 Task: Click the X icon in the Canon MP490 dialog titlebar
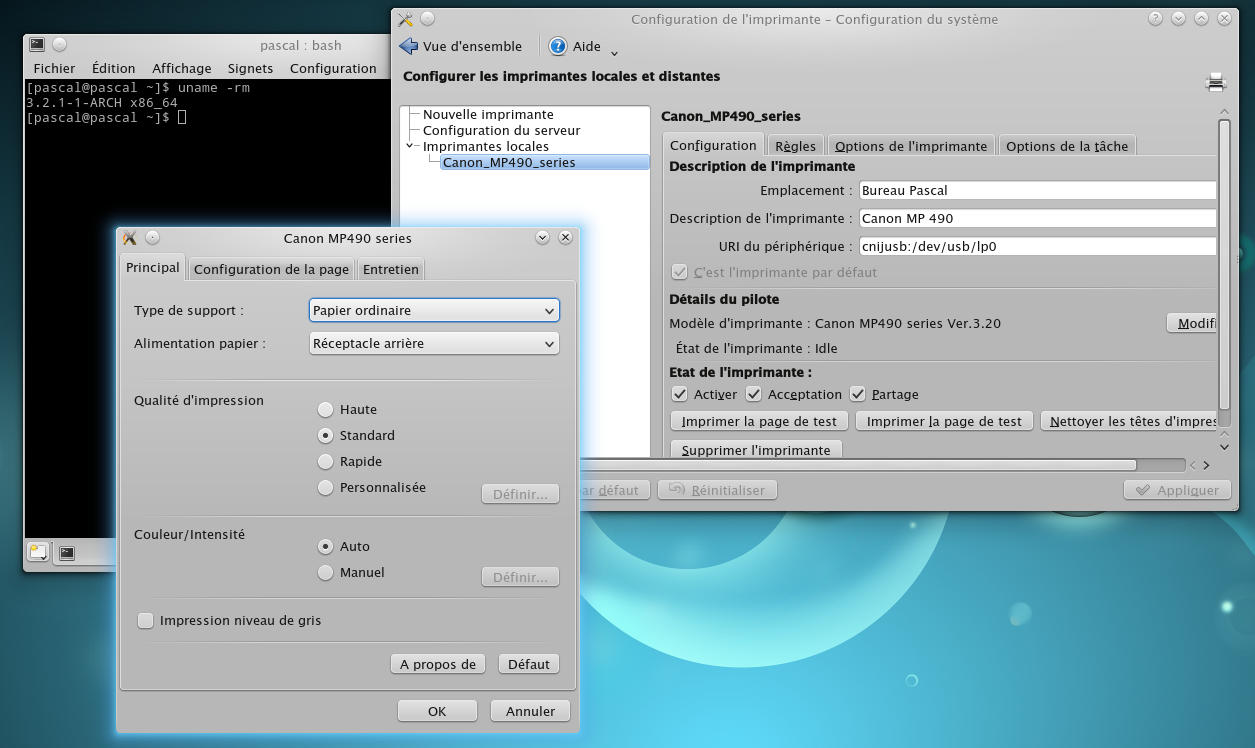coord(129,238)
